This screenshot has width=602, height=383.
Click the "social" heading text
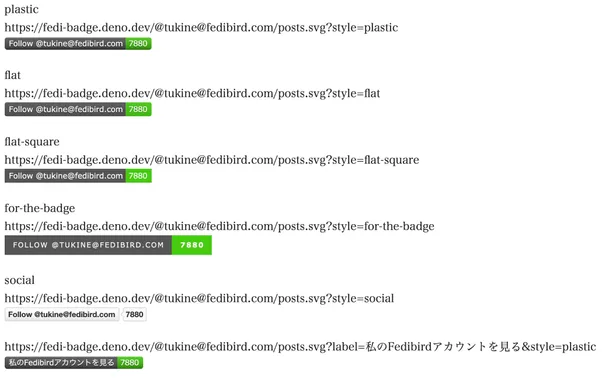tap(20, 280)
